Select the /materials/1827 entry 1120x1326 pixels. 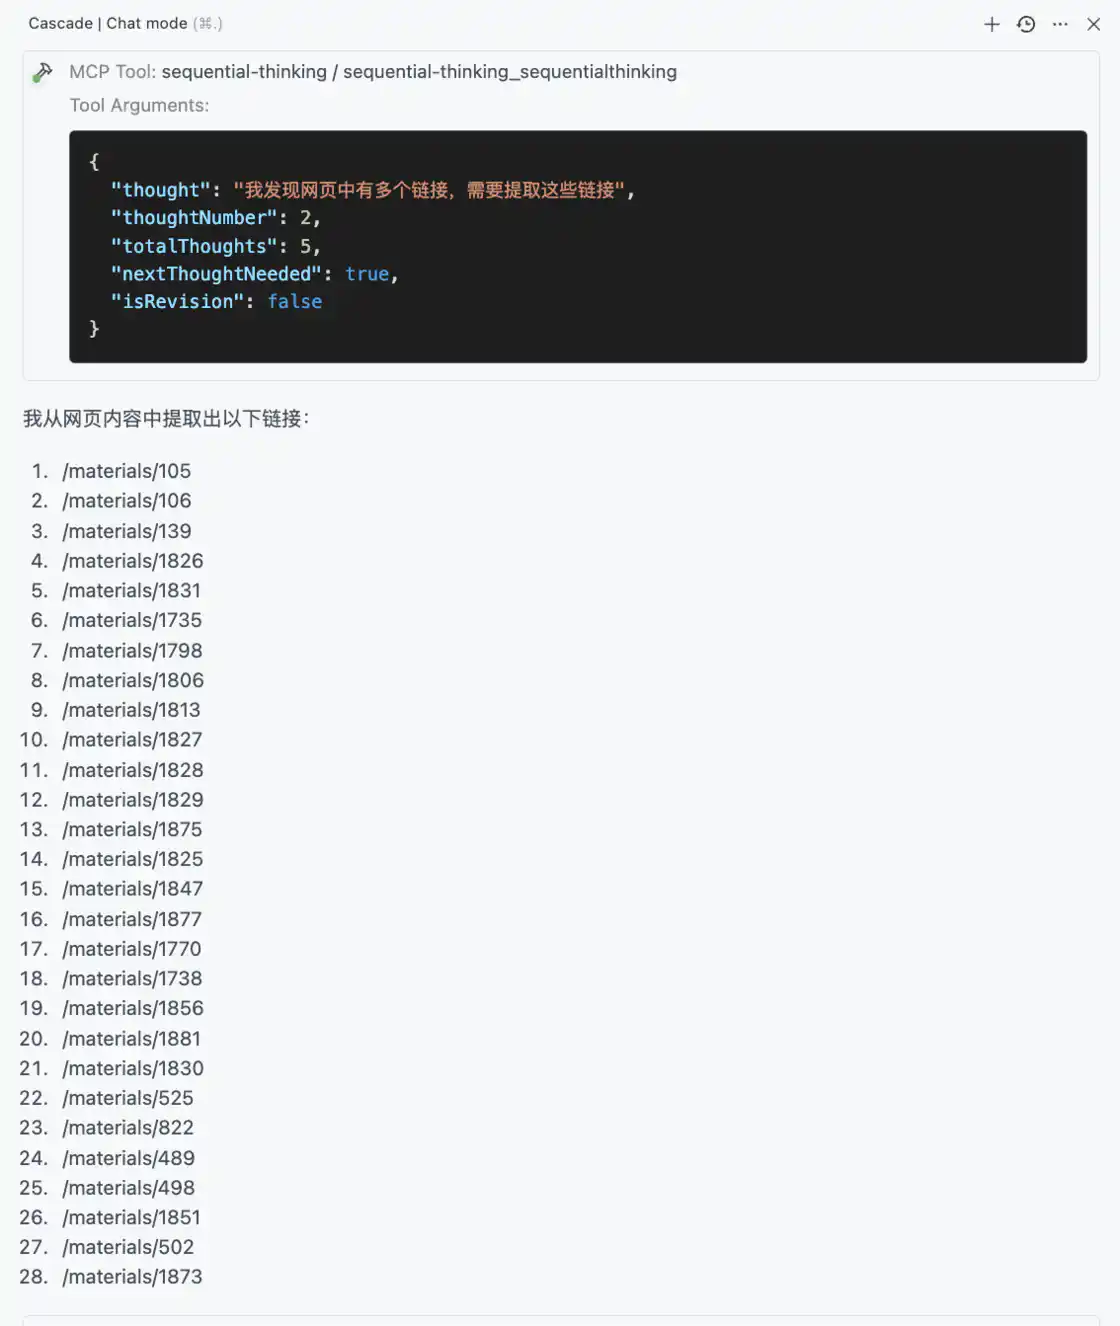[132, 740]
